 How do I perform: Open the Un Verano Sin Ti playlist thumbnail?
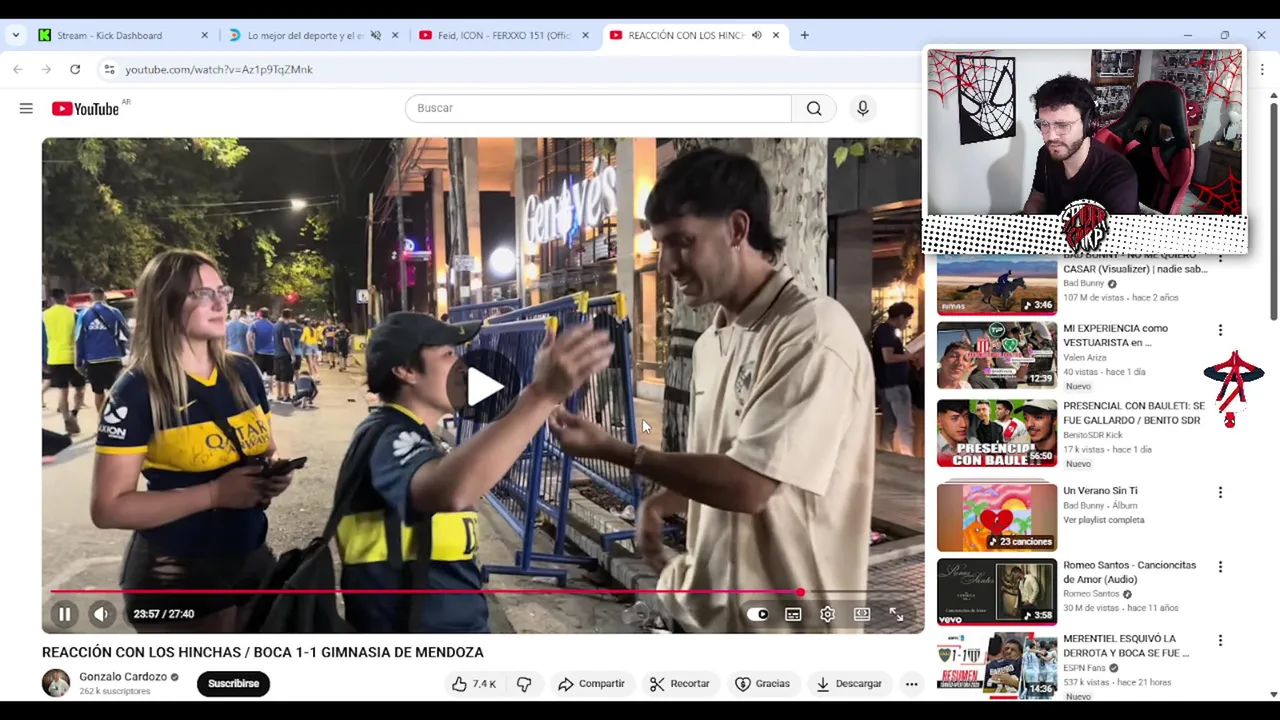point(997,517)
